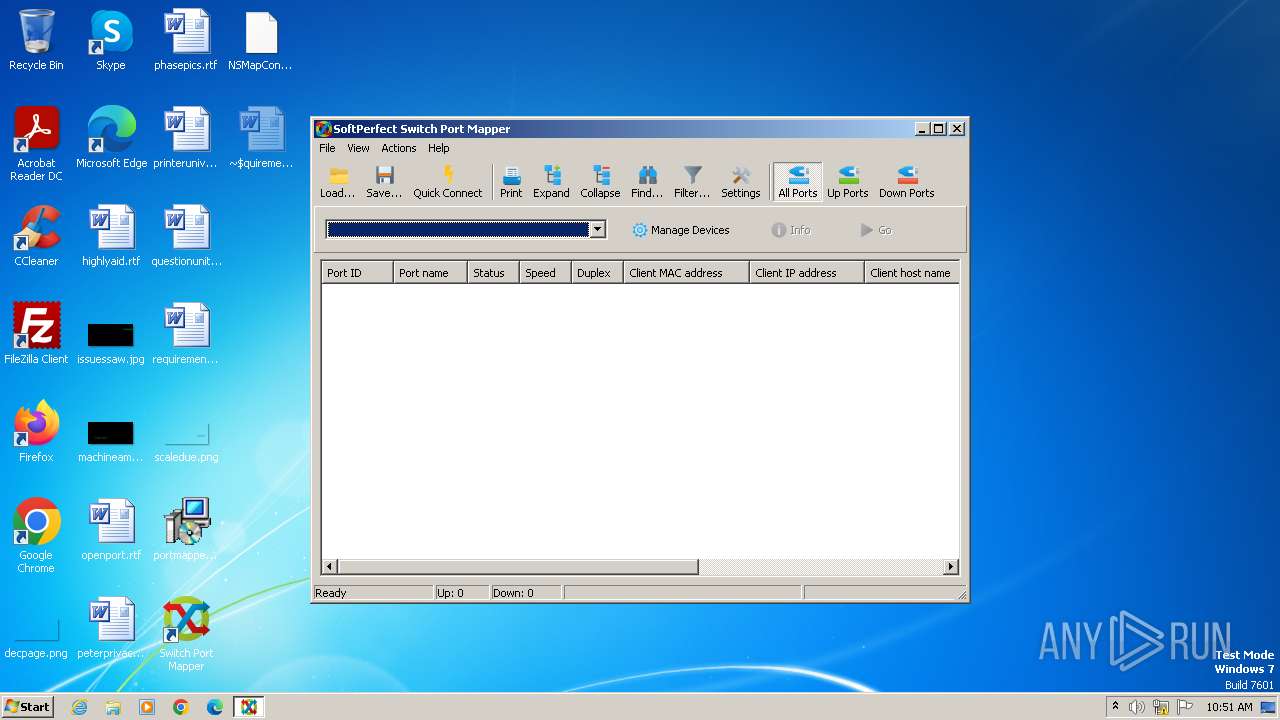Click the Print toolbar icon

tap(511, 183)
